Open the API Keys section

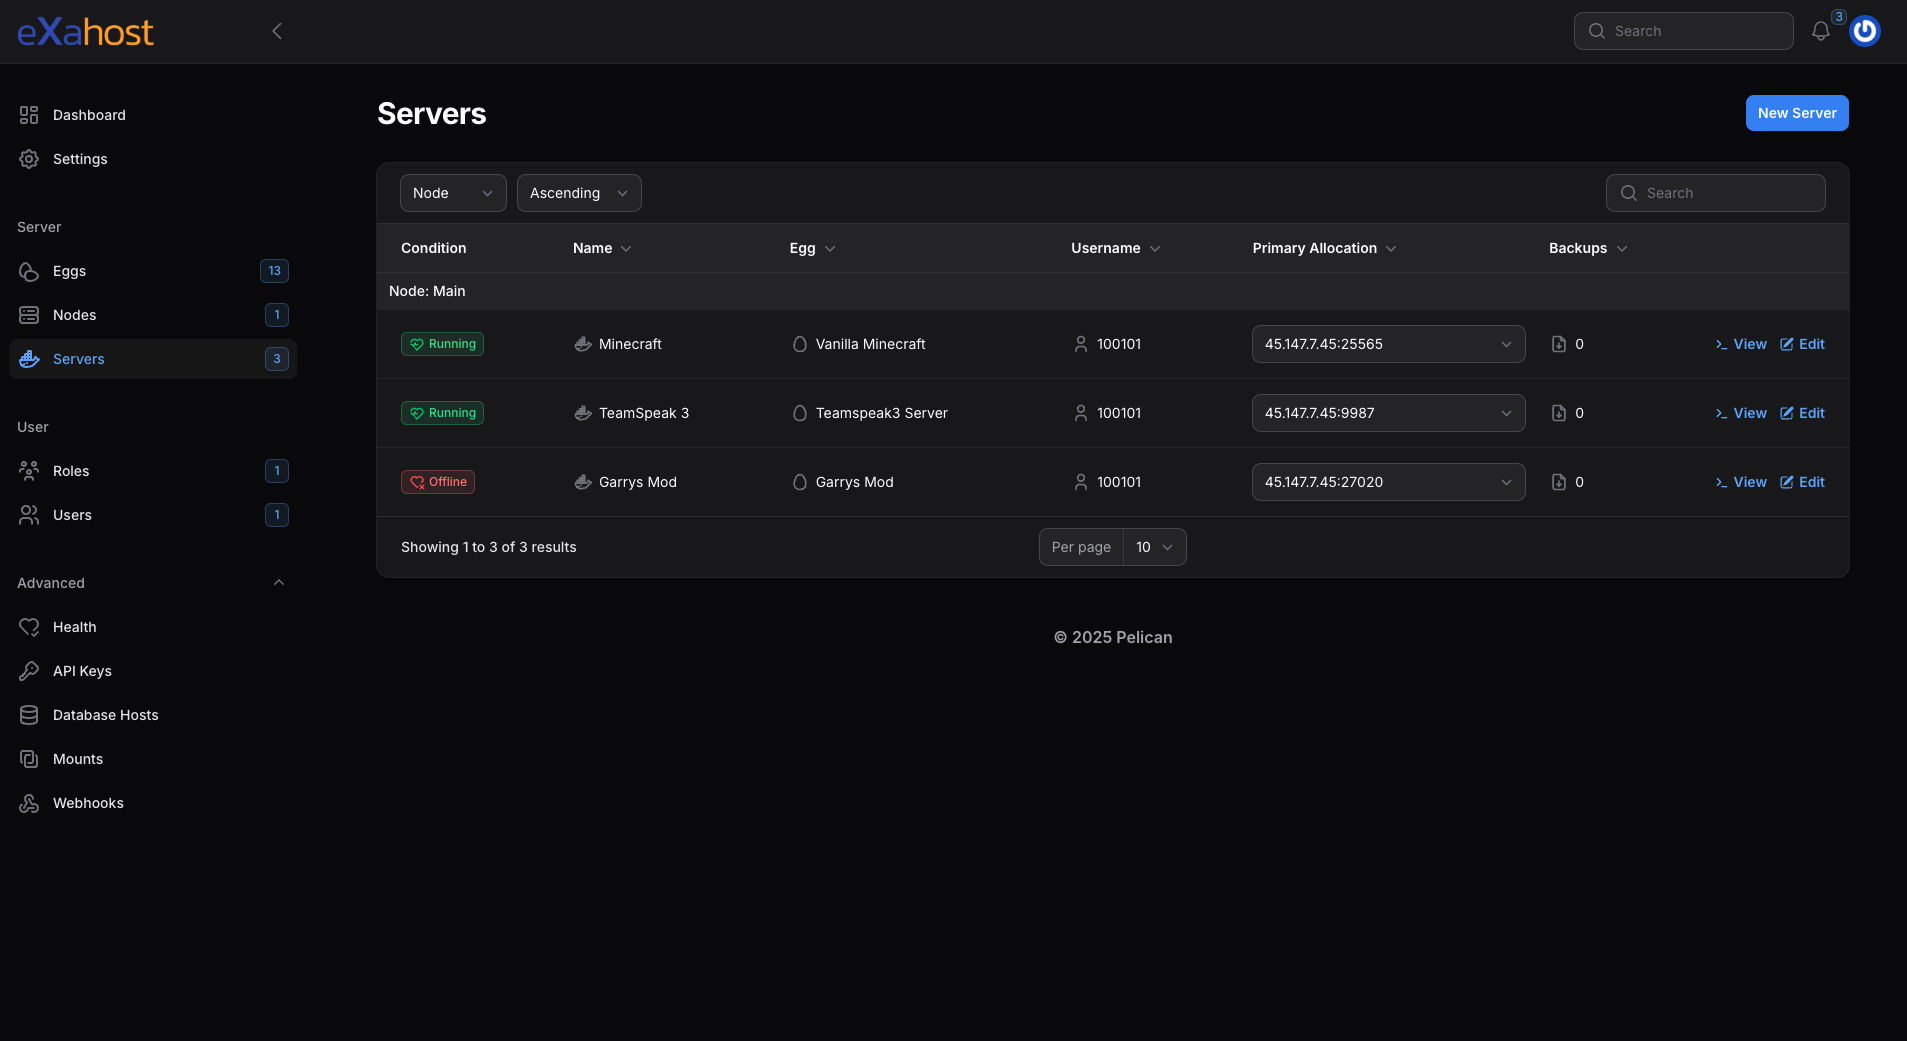[82, 671]
